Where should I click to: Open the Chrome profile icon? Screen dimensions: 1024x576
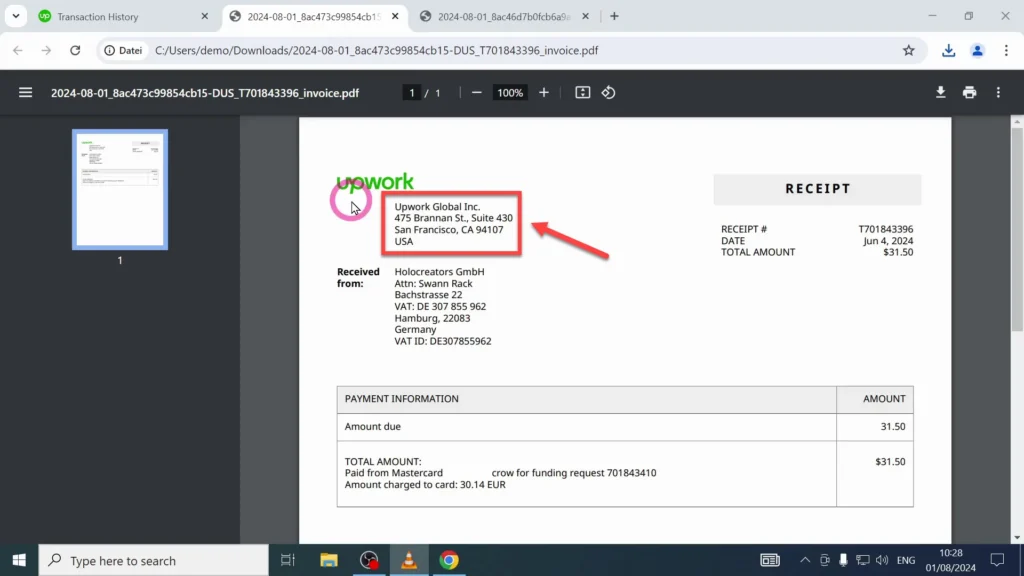[x=977, y=50]
